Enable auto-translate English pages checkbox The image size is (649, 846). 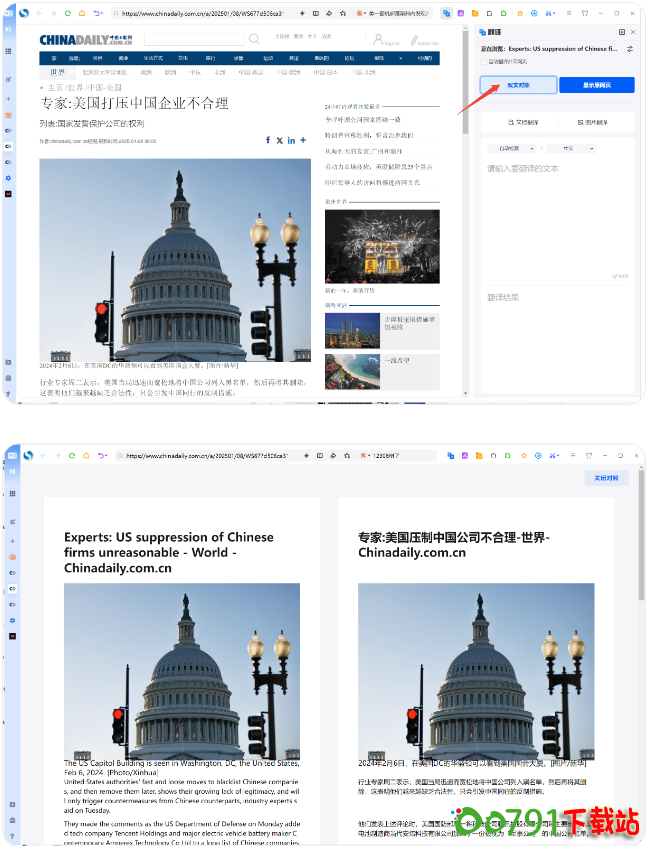click(485, 61)
